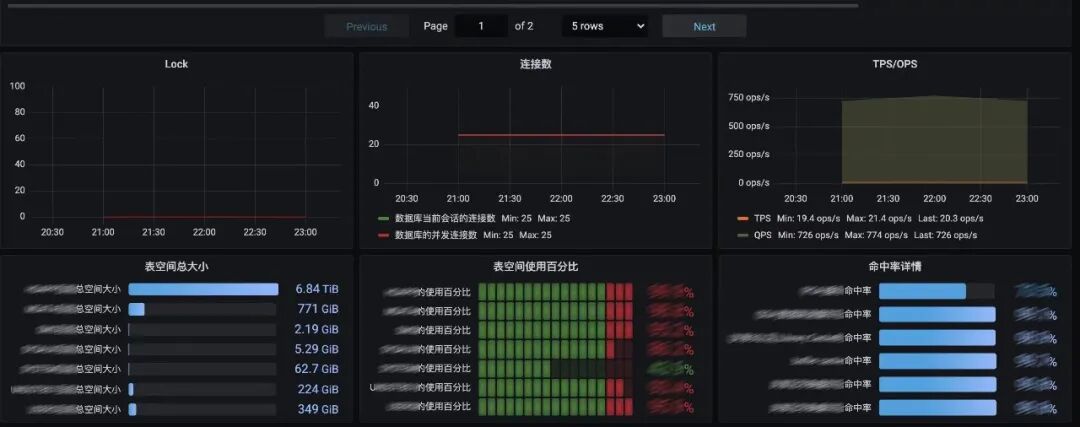Click the 771 GiB value
Screen dimensions: 1080x427
(x=318, y=309)
